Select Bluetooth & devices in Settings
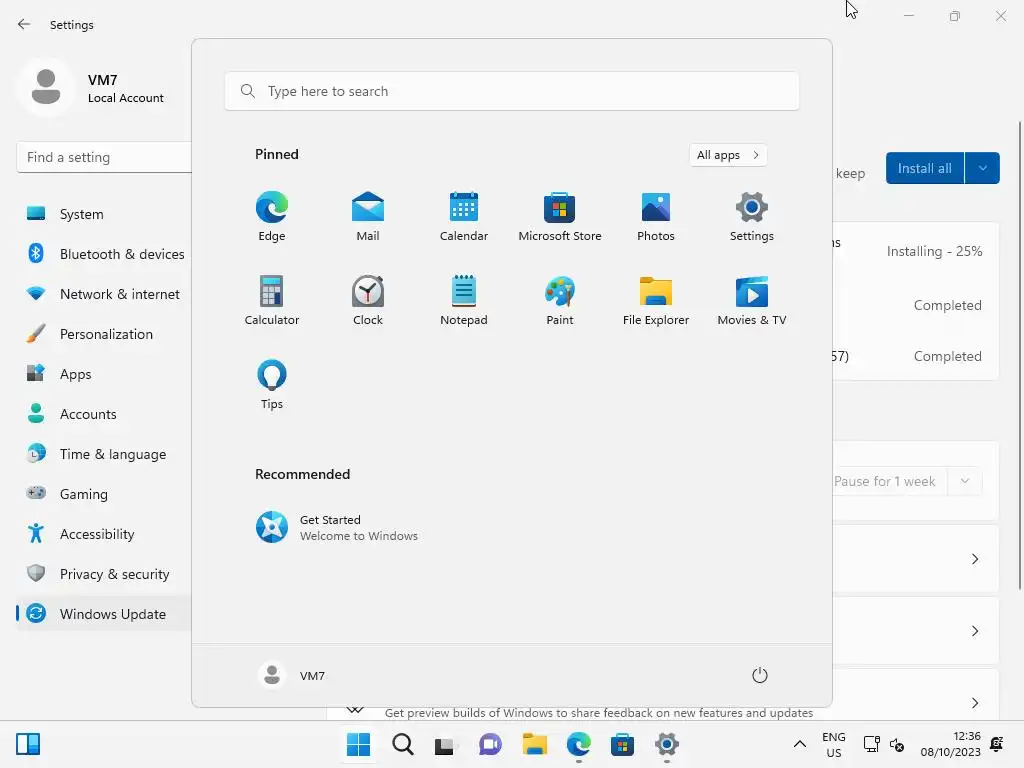 104,254
